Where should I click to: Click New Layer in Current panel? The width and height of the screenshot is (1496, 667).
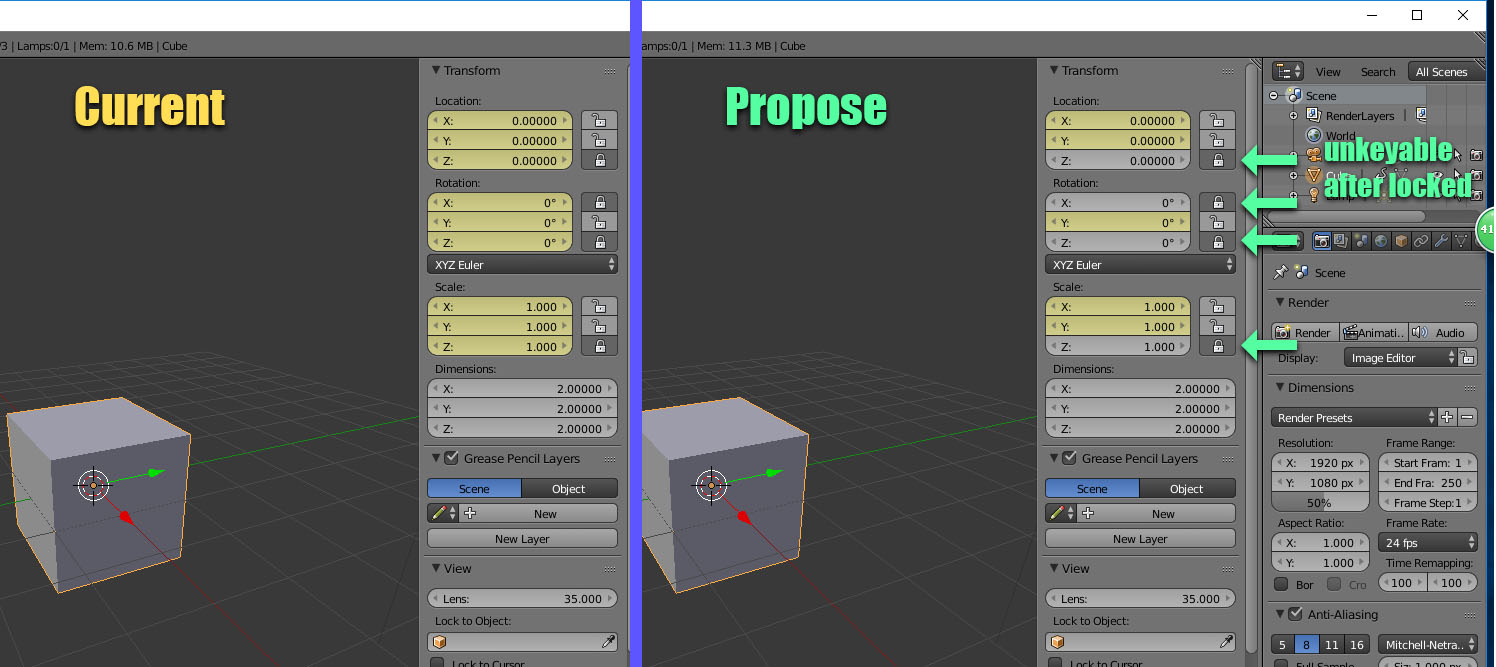tap(522, 539)
